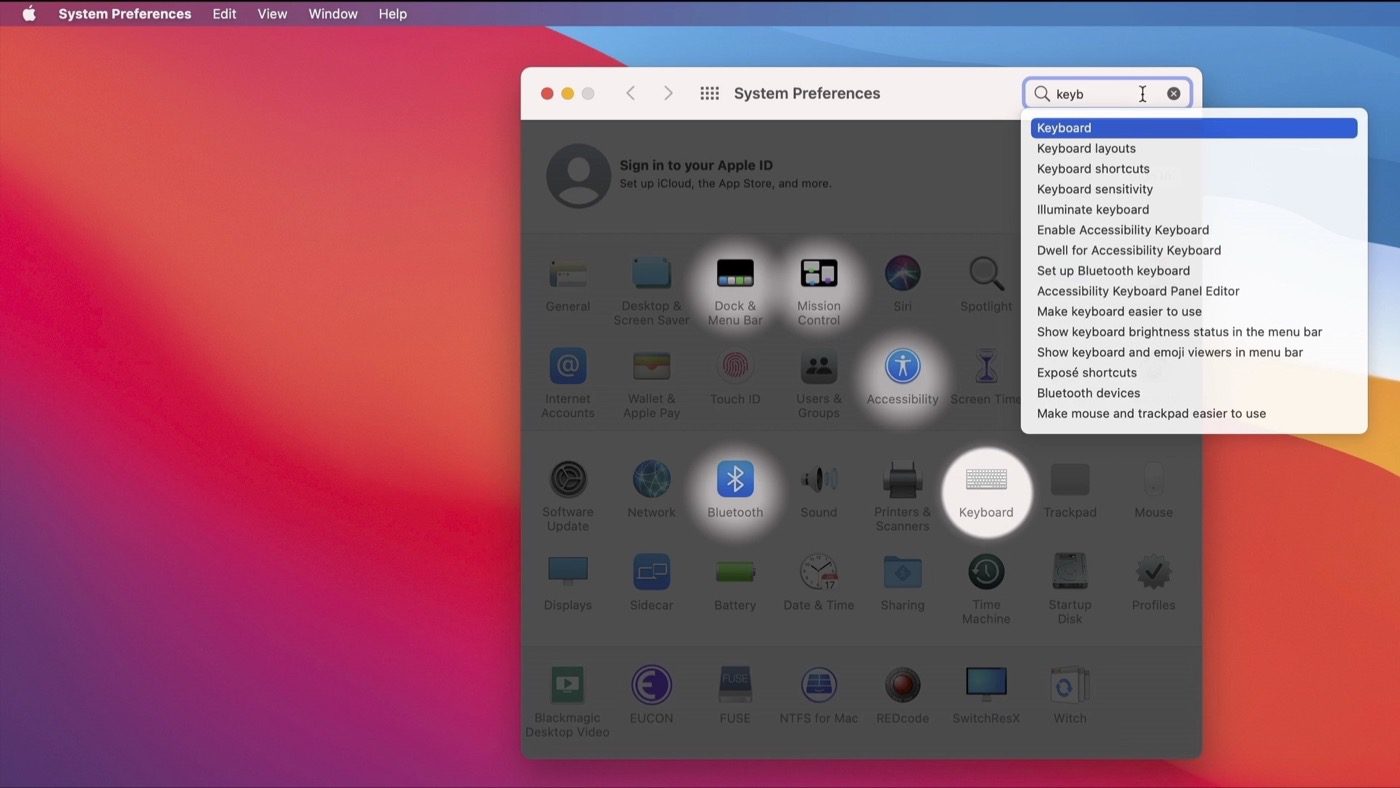Click inside the search field containing keyb
The image size is (1400, 788).
tap(1107, 94)
